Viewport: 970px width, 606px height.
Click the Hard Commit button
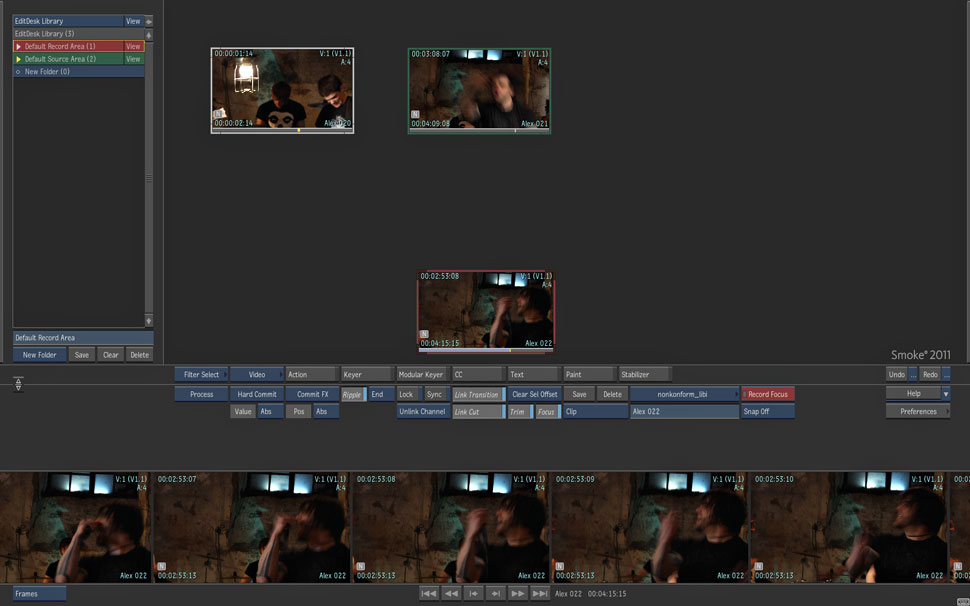coord(257,394)
